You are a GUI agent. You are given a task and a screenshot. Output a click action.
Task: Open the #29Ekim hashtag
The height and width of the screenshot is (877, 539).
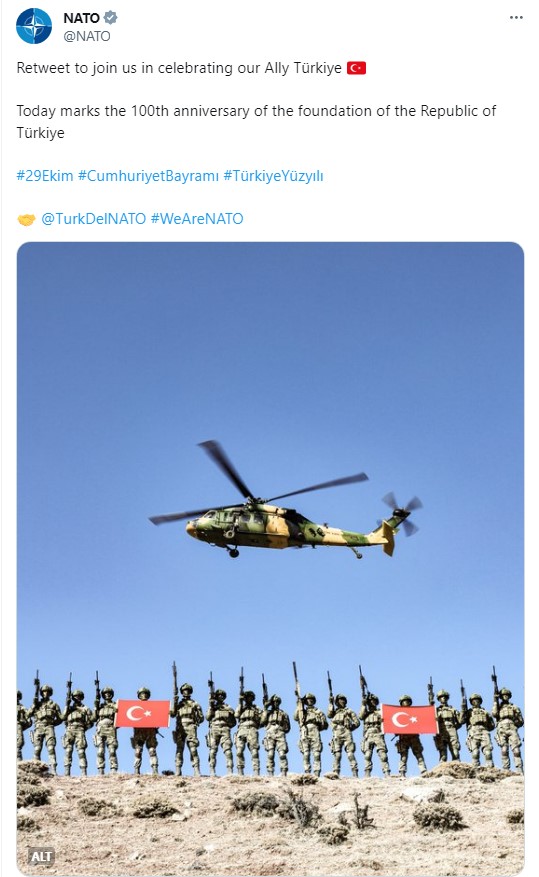(x=45, y=176)
